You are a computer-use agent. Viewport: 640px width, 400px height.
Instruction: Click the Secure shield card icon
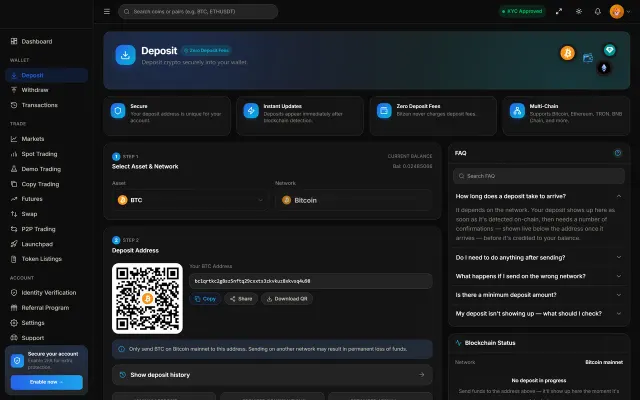coord(118,111)
